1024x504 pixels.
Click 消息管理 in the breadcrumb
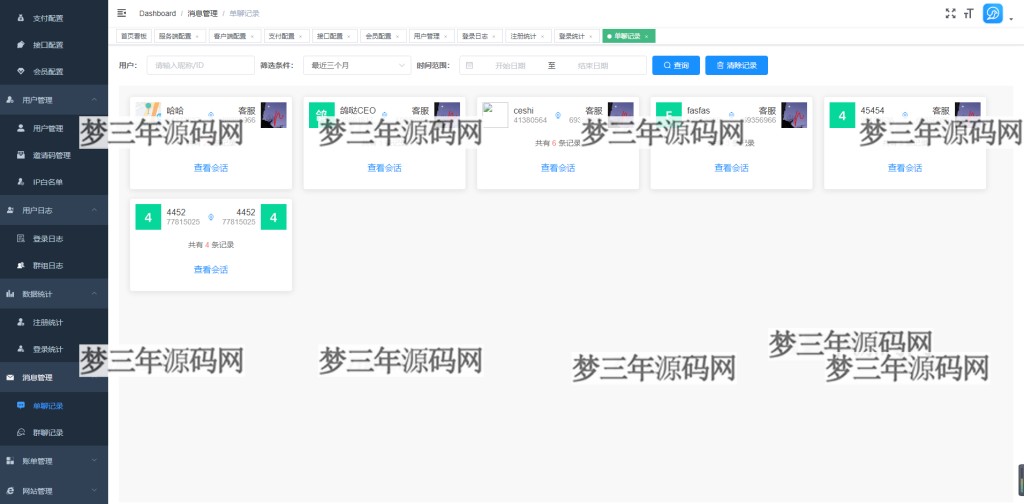(202, 13)
